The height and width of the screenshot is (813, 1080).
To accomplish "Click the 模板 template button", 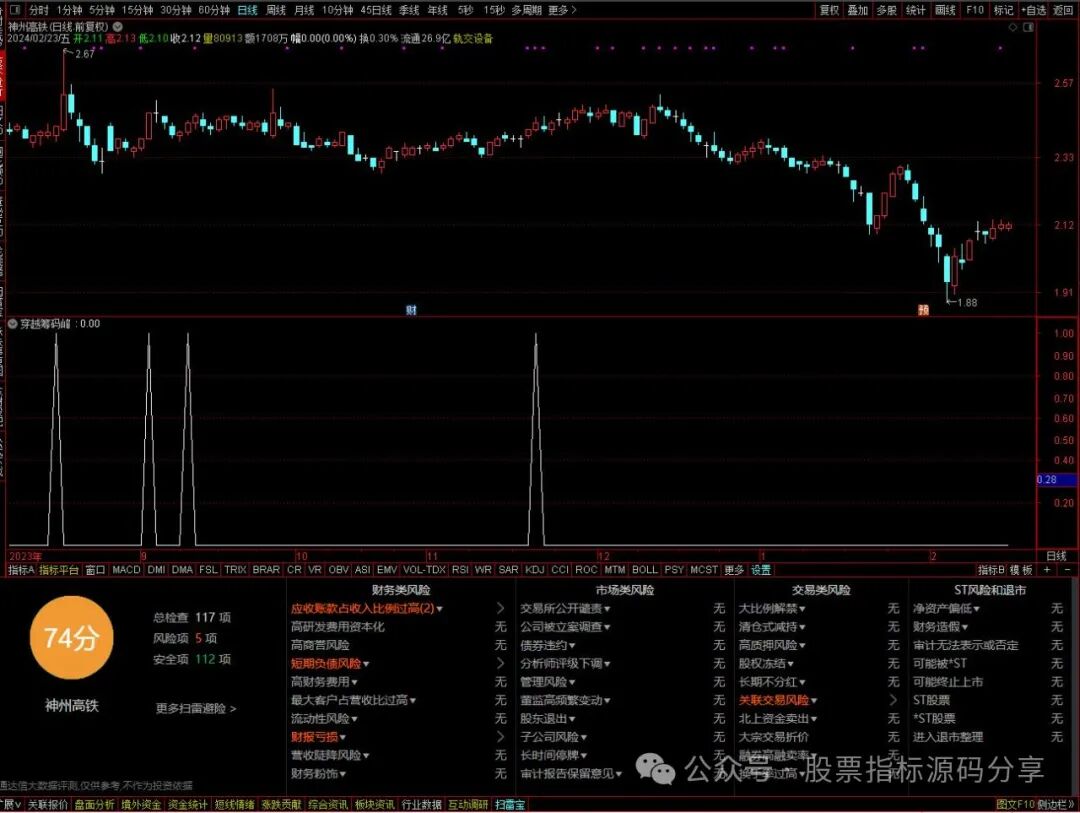I will click(x=1021, y=570).
